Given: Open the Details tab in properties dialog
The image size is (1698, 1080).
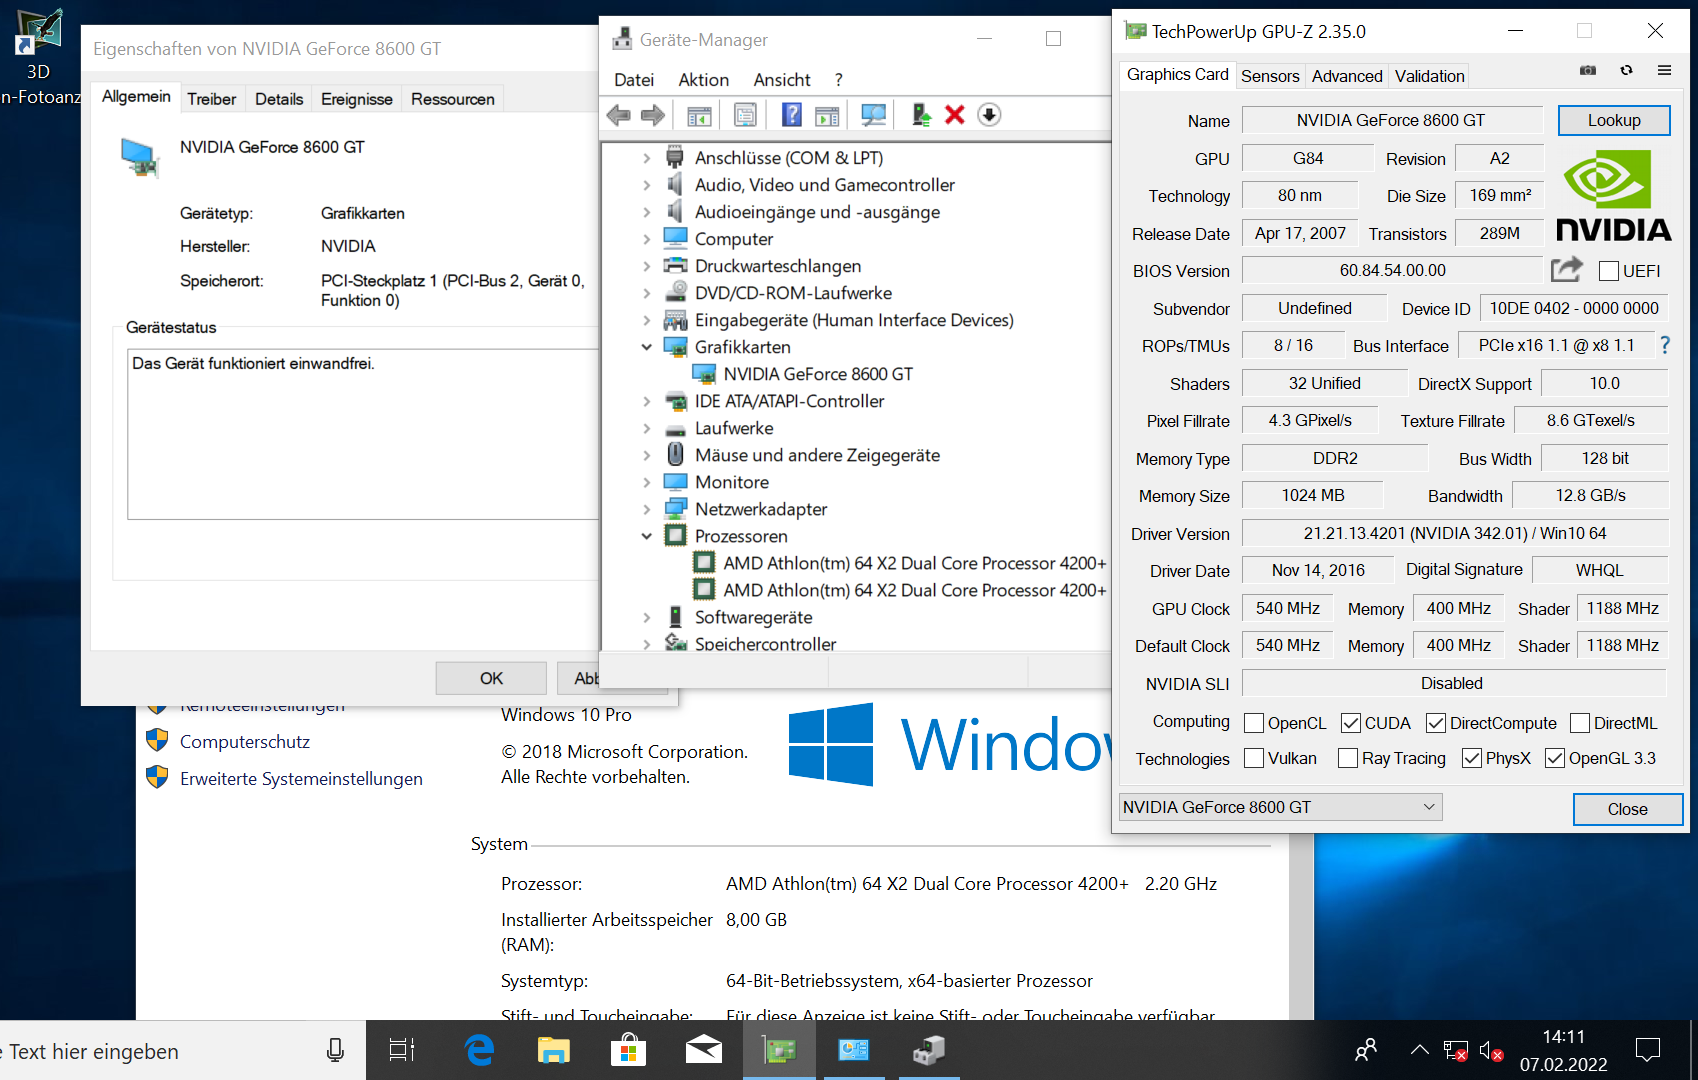Looking at the screenshot, I should pyautogui.click(x=279, y=99).
